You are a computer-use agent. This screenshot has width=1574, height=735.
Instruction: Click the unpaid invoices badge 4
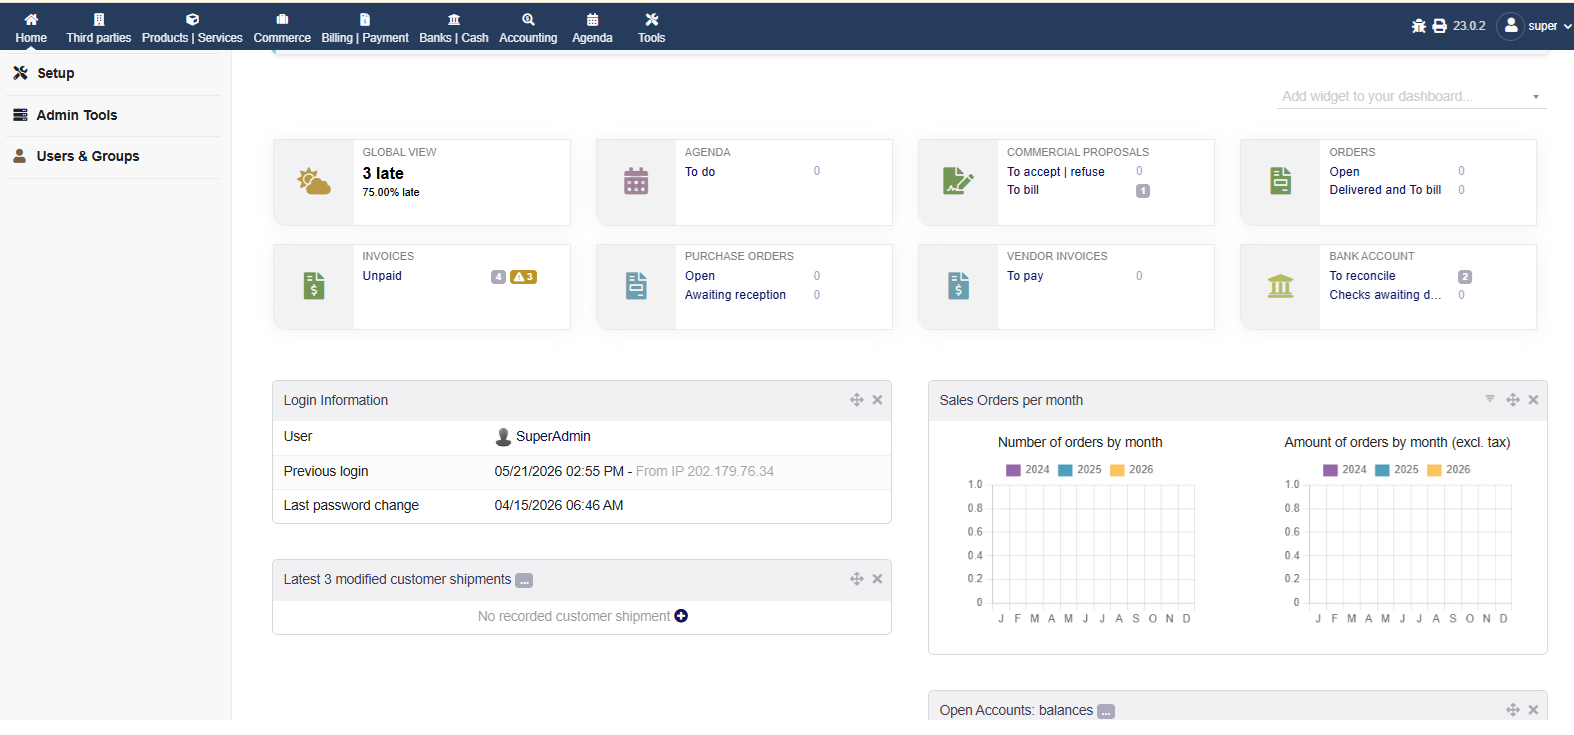498,277
